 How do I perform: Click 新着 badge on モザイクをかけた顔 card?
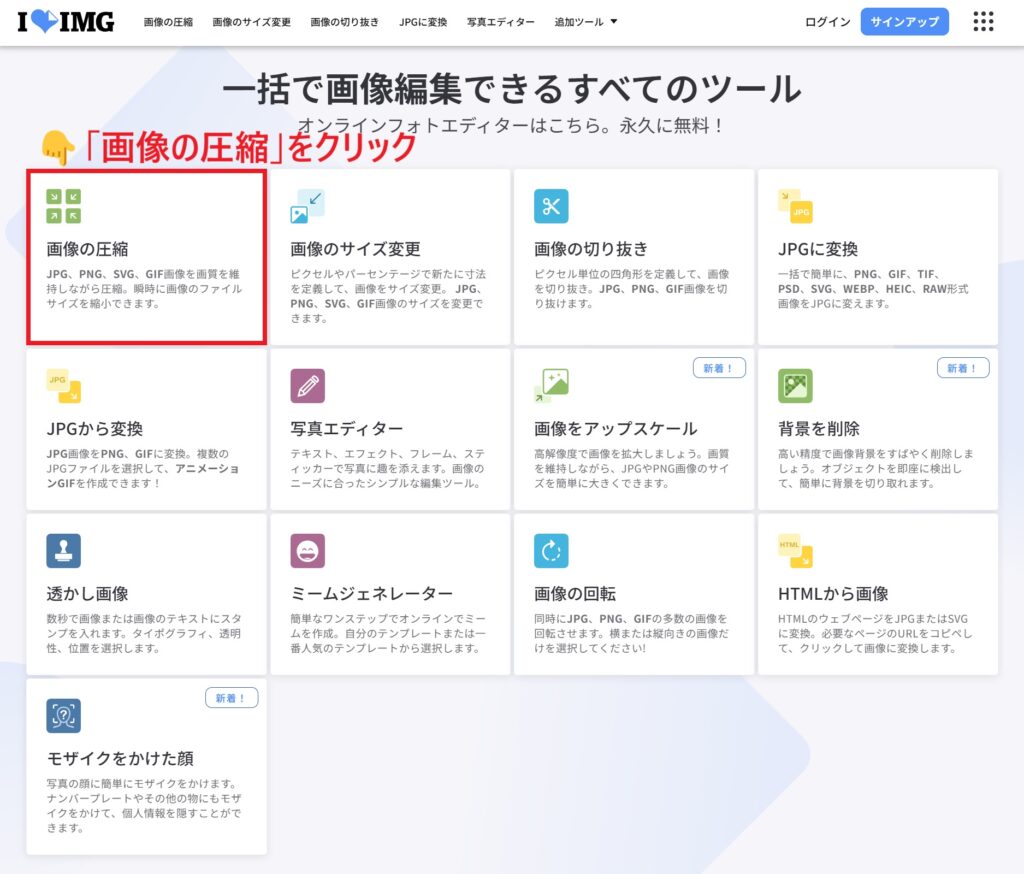click(231, 698)
